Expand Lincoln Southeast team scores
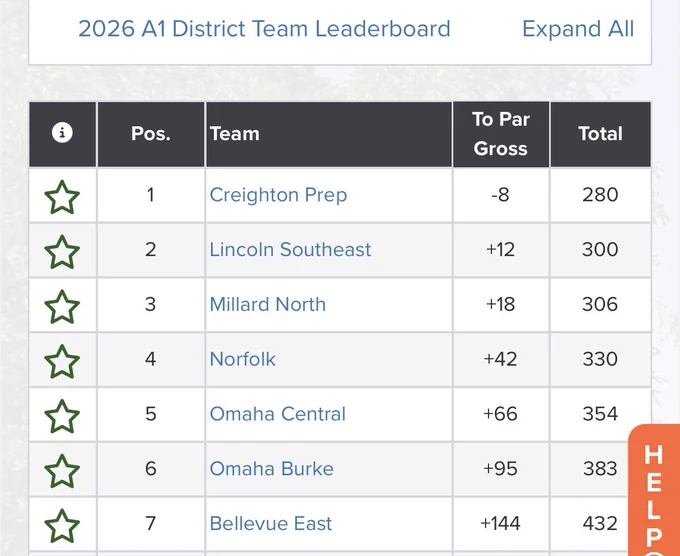Screen dimensions: 680x556 [290, 249]
